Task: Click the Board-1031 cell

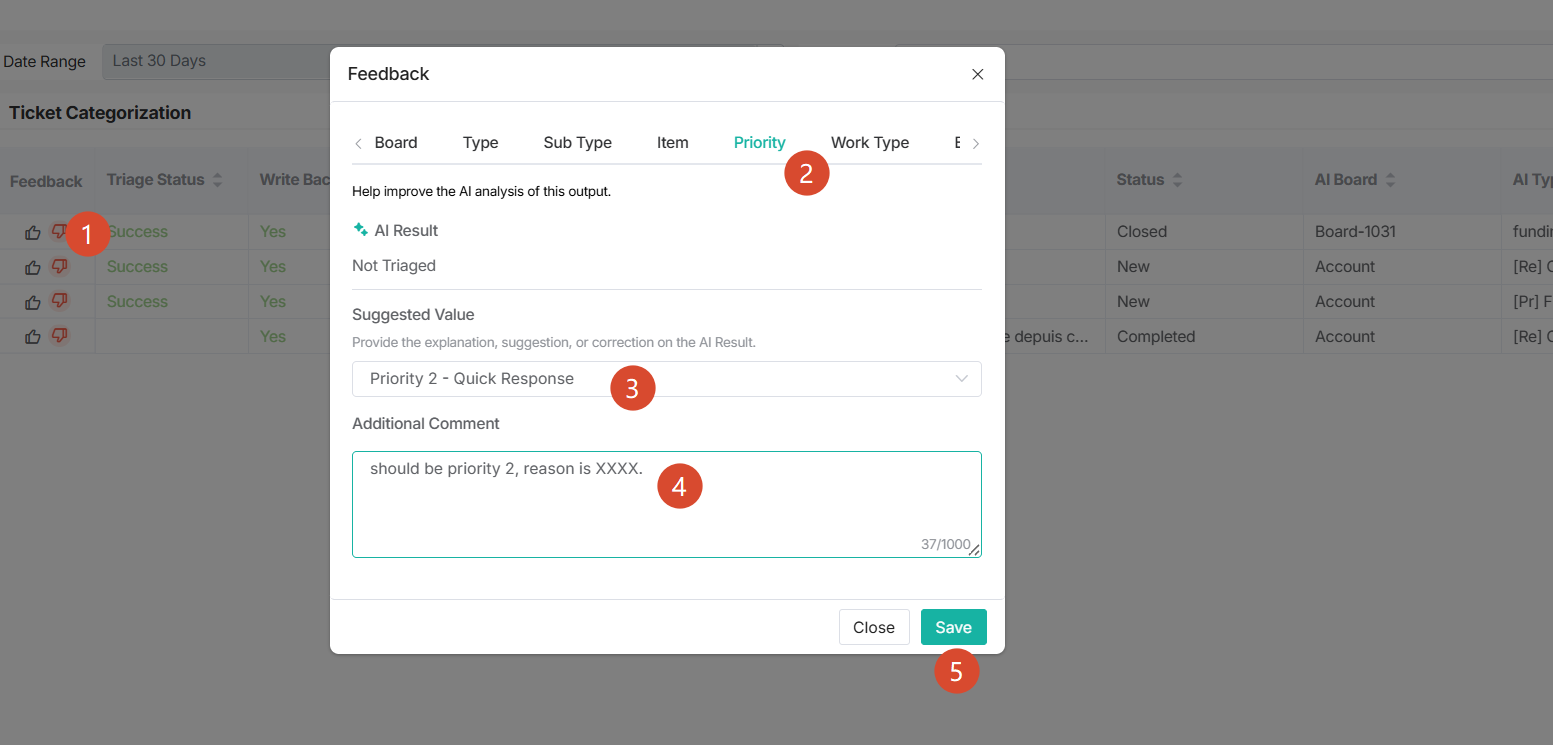Action: coord(1355,232)
